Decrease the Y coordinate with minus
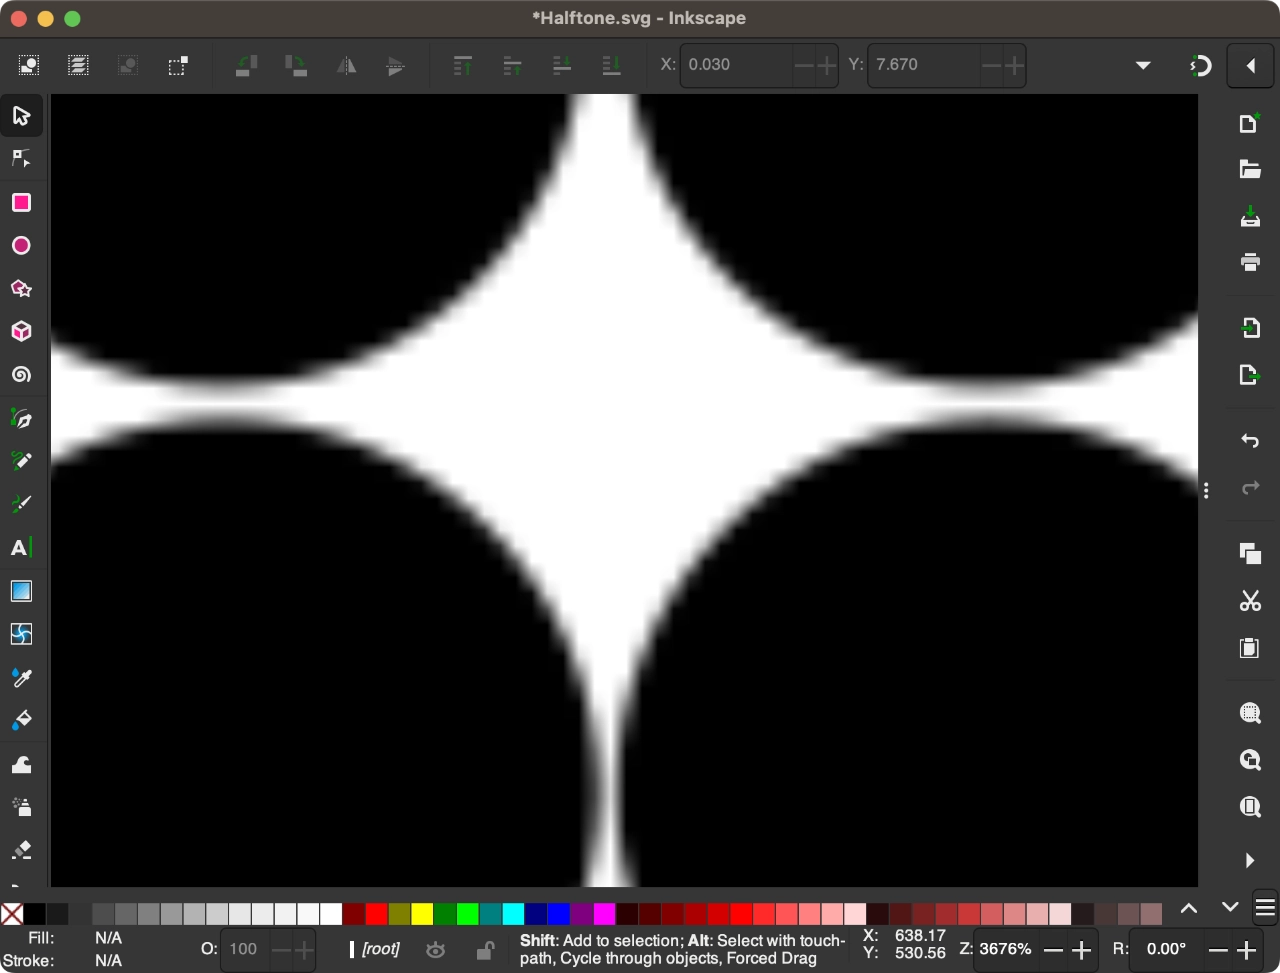Viewport: 1280px width, 973px height. [991, 66]
